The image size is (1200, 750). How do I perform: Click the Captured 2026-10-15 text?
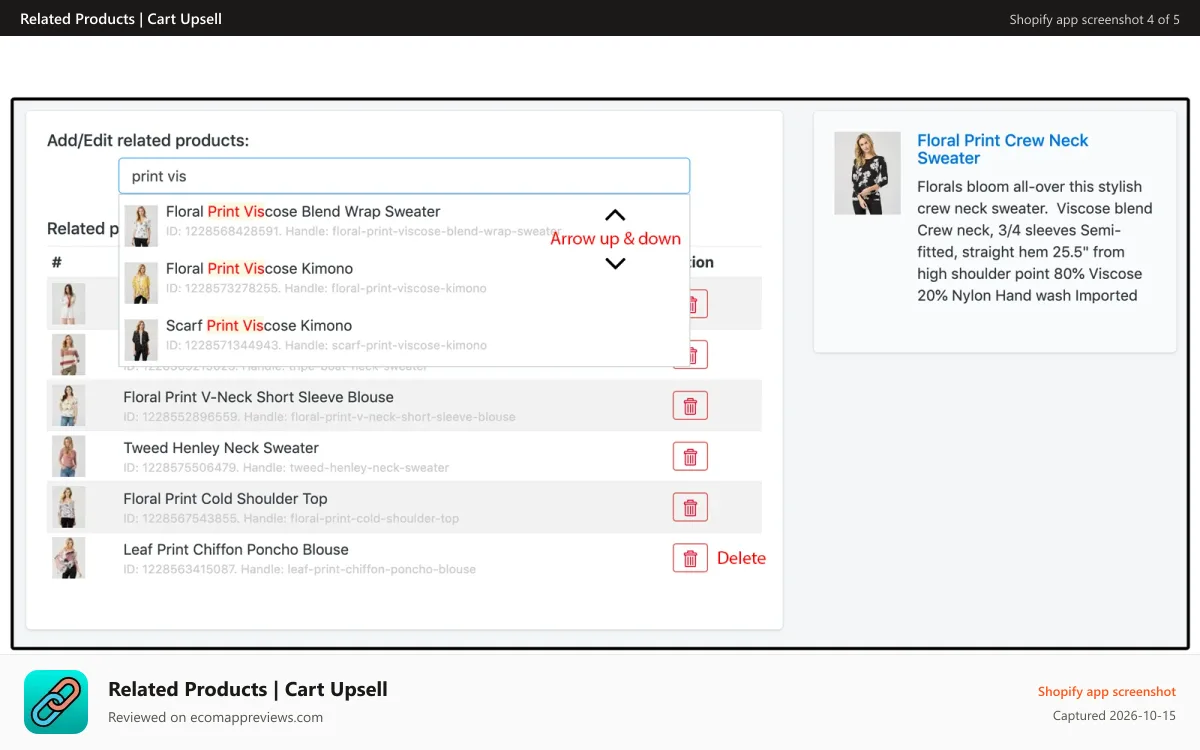[1114, 716]
